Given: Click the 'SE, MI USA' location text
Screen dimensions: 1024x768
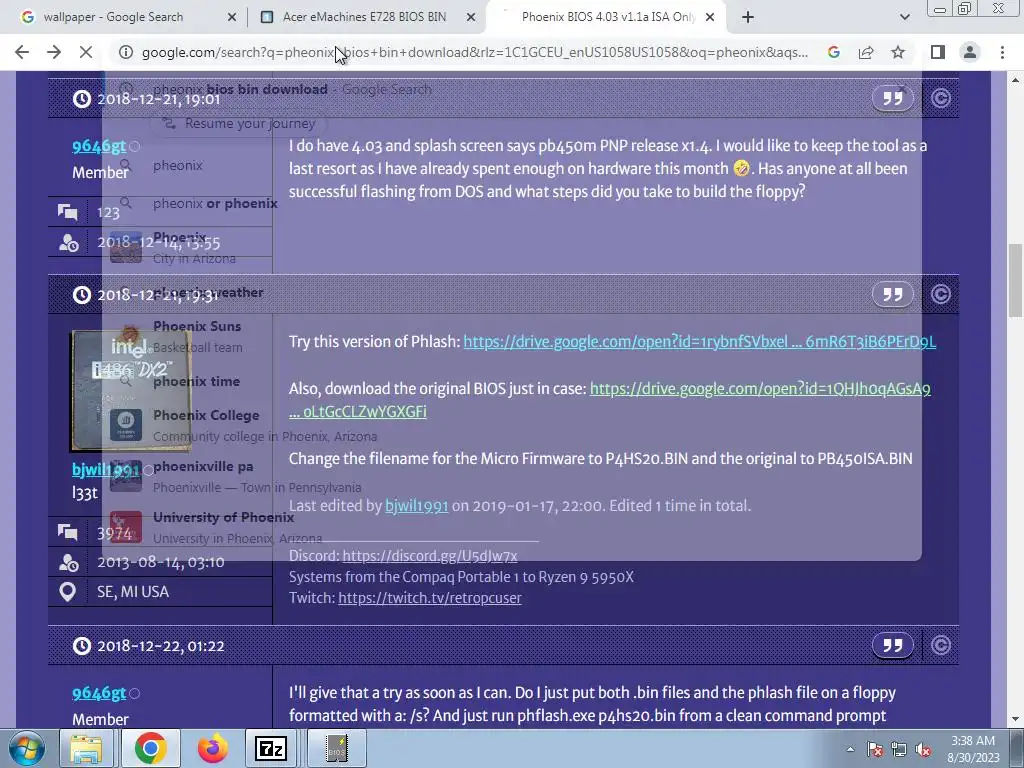Looking at the screenshot, I should [x=133, y=592].
